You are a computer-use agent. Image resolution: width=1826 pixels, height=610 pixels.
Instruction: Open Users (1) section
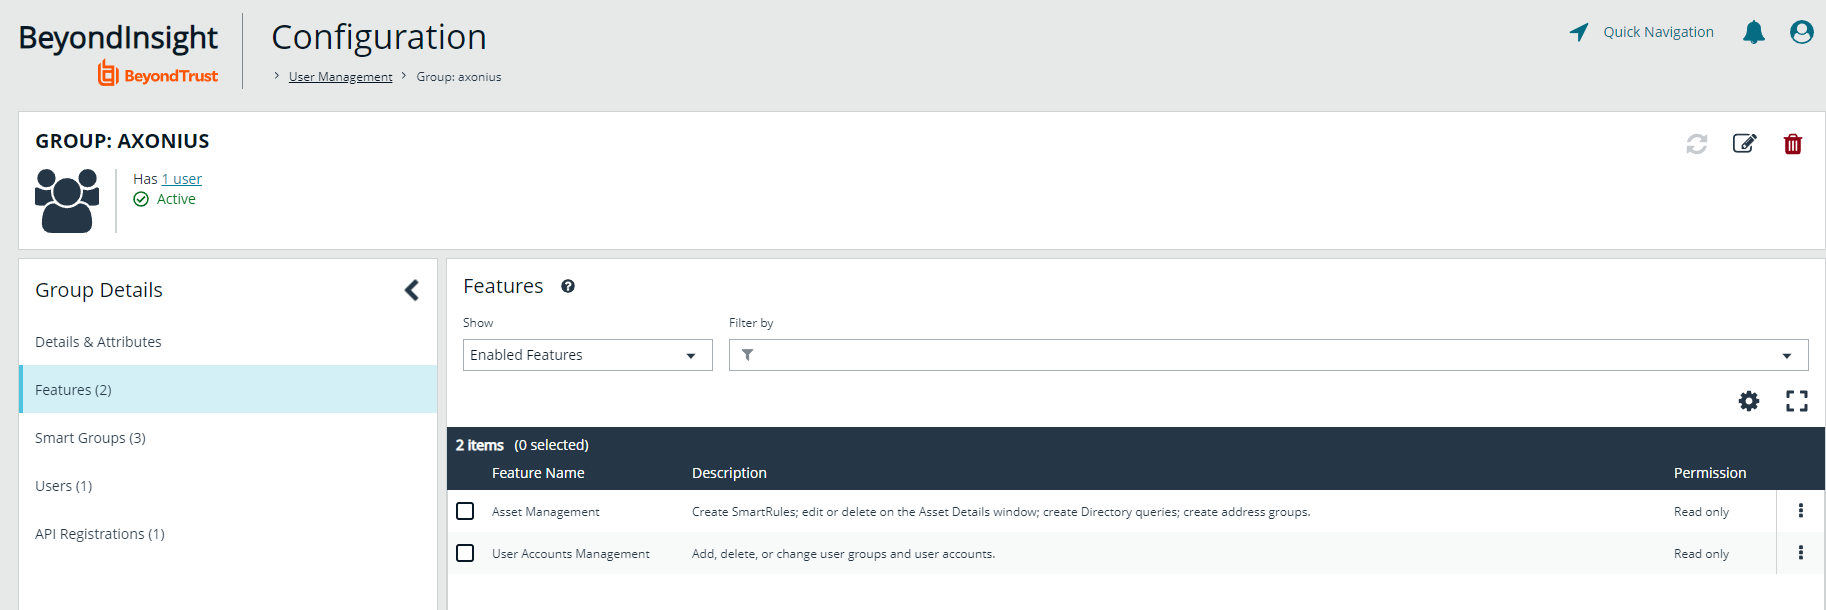coord(228,486)
